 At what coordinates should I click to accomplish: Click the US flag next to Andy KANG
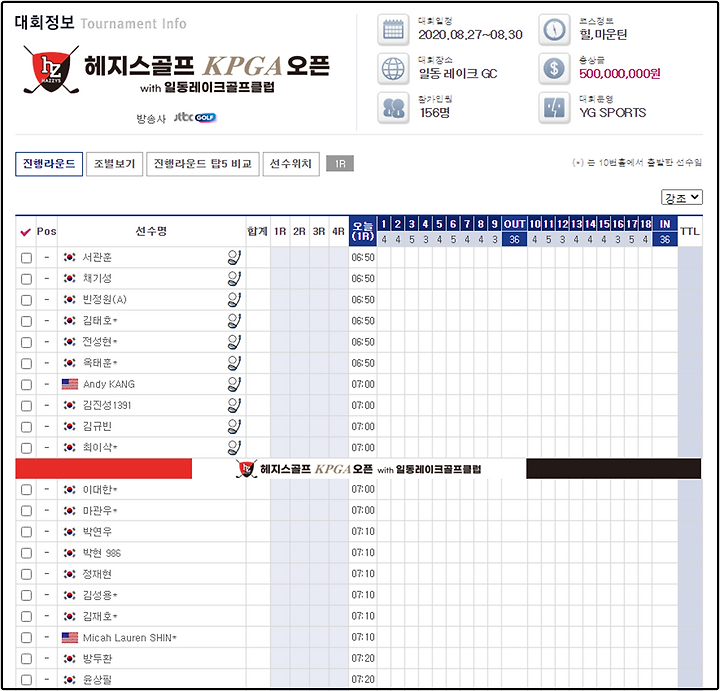tap(70, 384)
